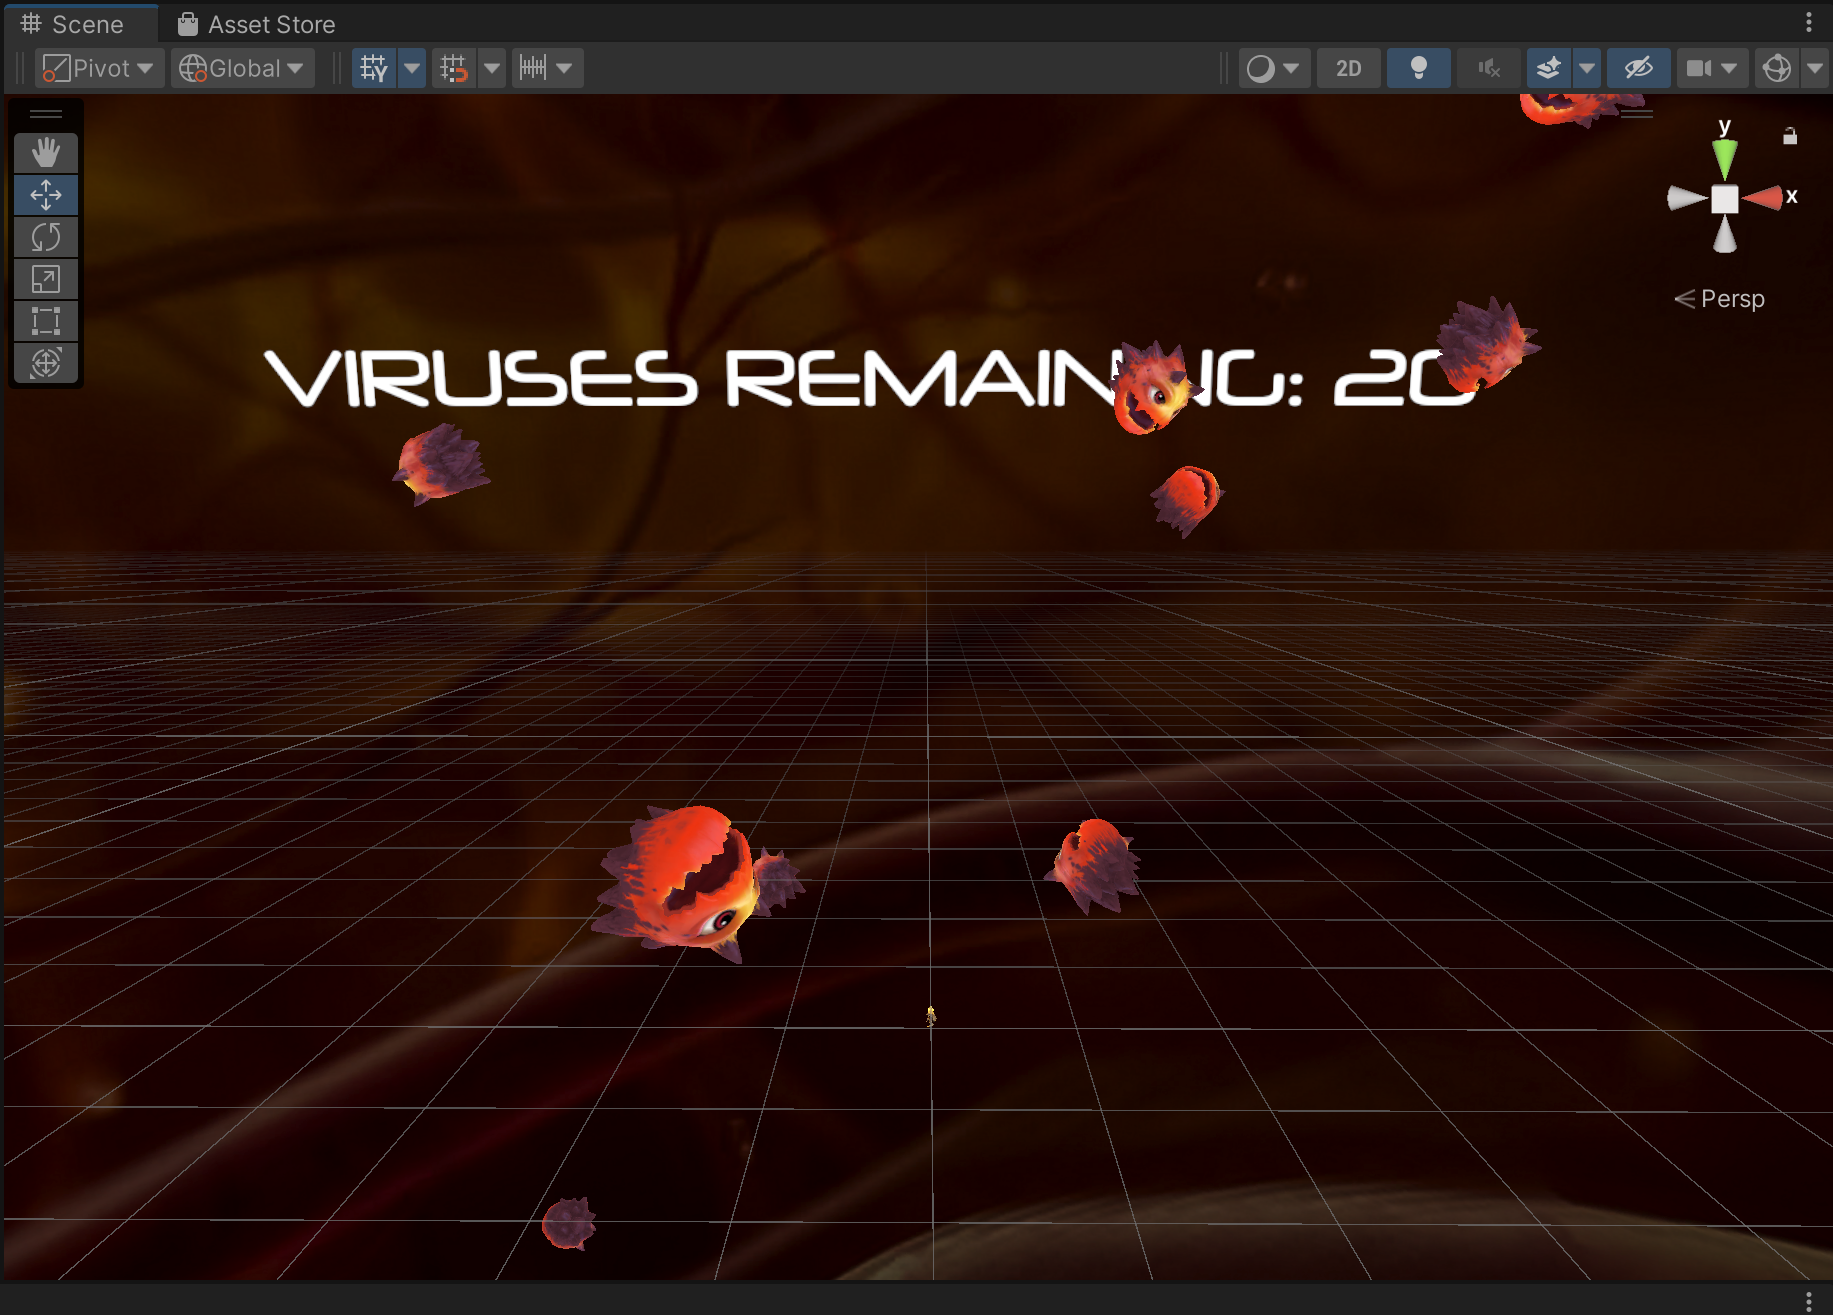Image resolution: width=1833 pixels, height=1315 pixels.
Task: Select the combined Transform tool
Action: click(46, 363)
